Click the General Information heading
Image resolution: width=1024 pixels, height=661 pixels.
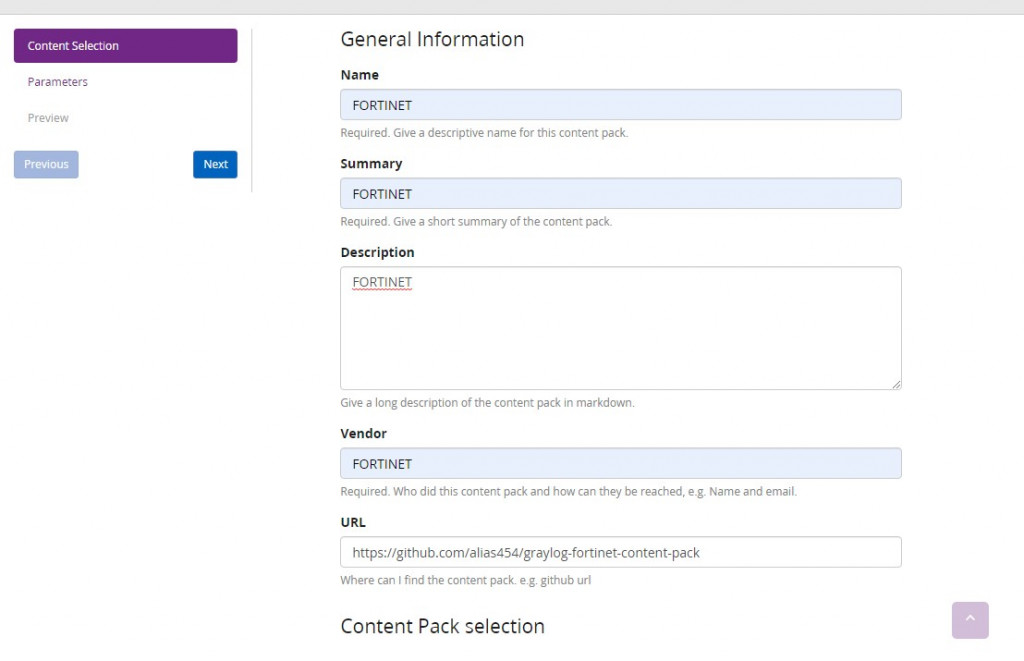[432, 40]
